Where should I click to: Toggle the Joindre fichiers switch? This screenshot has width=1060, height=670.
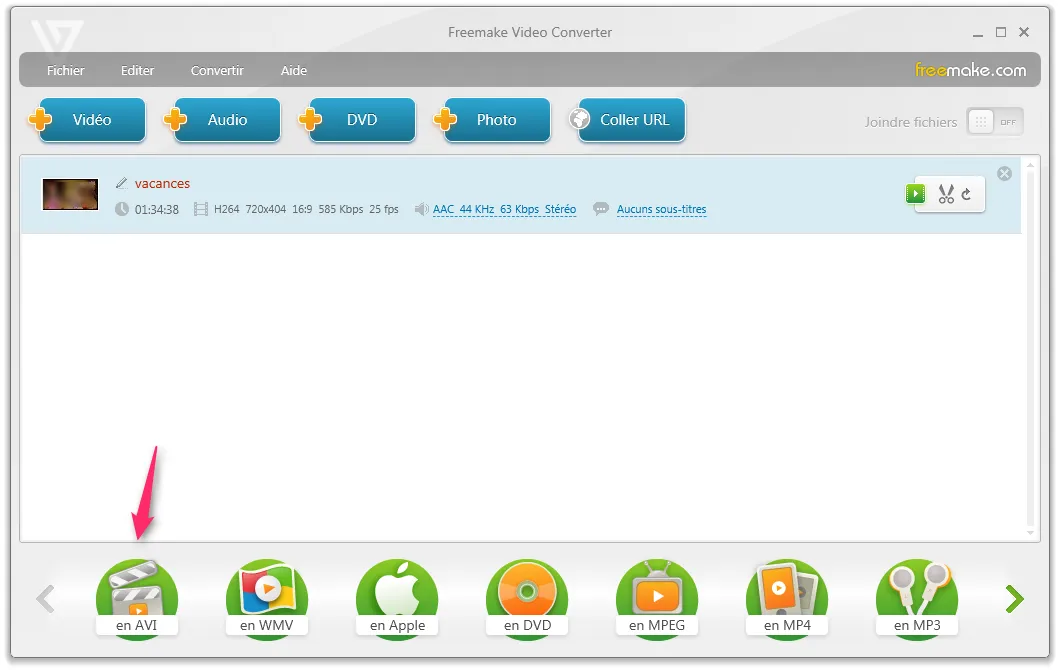coord(995,122)
